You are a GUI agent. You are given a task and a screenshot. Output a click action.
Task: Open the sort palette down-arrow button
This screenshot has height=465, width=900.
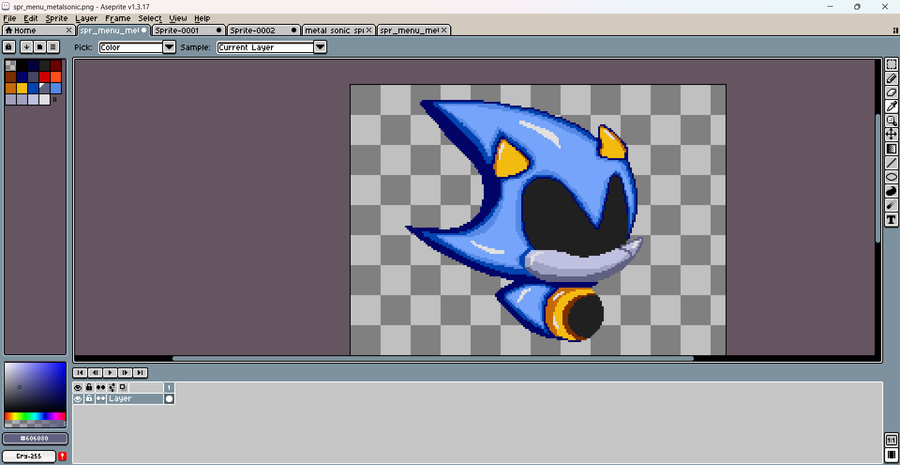click(x=26, y=46)
